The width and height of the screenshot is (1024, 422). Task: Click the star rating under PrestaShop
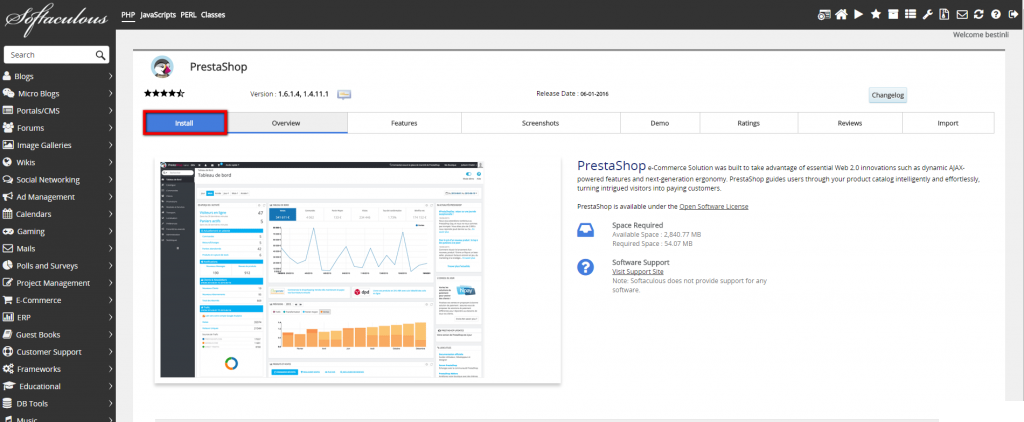click(165, 93)
